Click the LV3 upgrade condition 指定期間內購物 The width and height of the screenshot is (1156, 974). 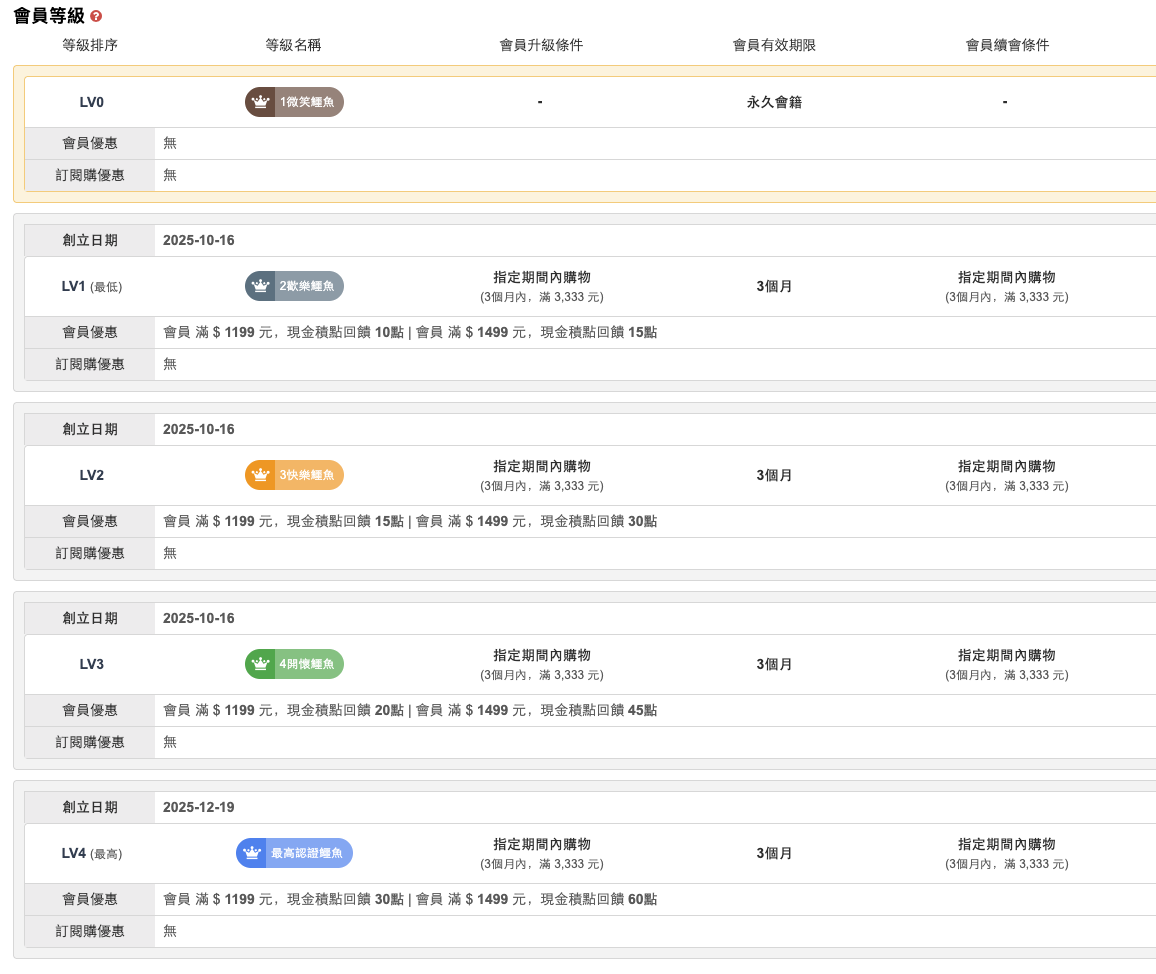click(x=541, y=655)
